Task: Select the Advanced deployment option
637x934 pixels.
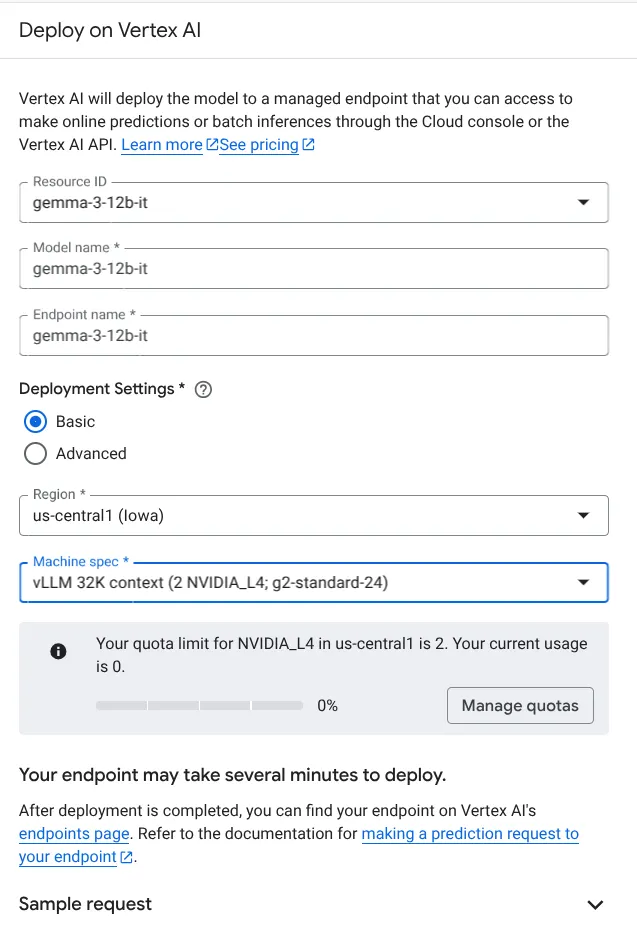Action: (x=35, y=454)
